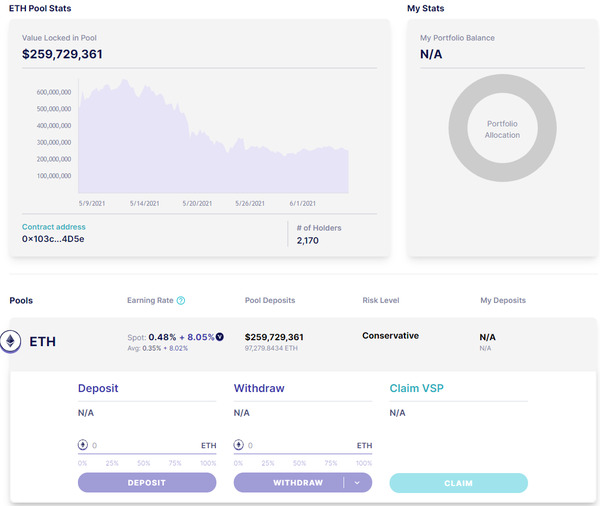Click the ETH icon in Withdraw field

pos(238,445)
